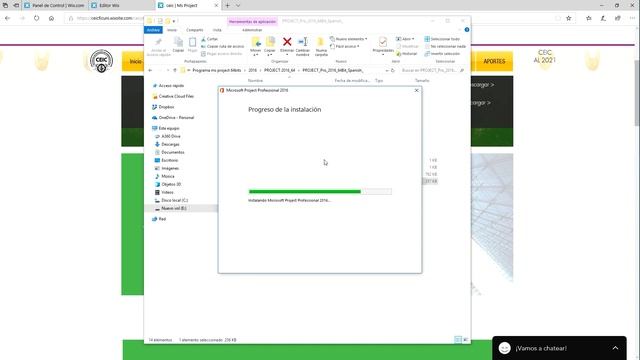Click the Explorer back navigation arrow
This screenshot has height=360, width=640.
point(150,70)
